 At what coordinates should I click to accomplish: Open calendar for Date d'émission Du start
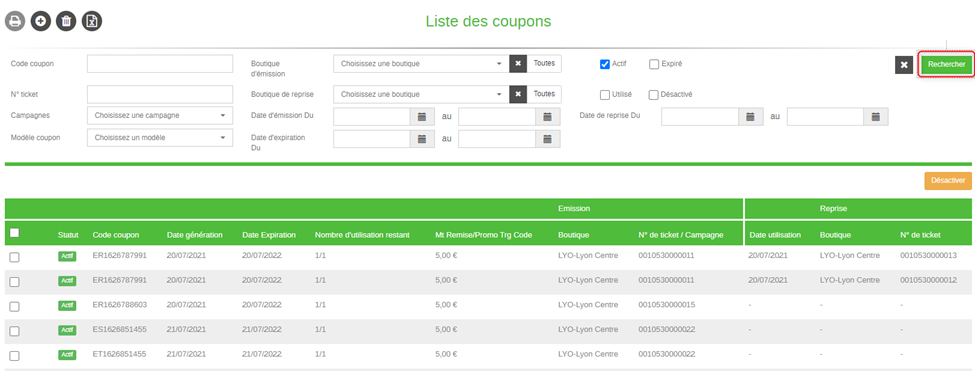422,116
